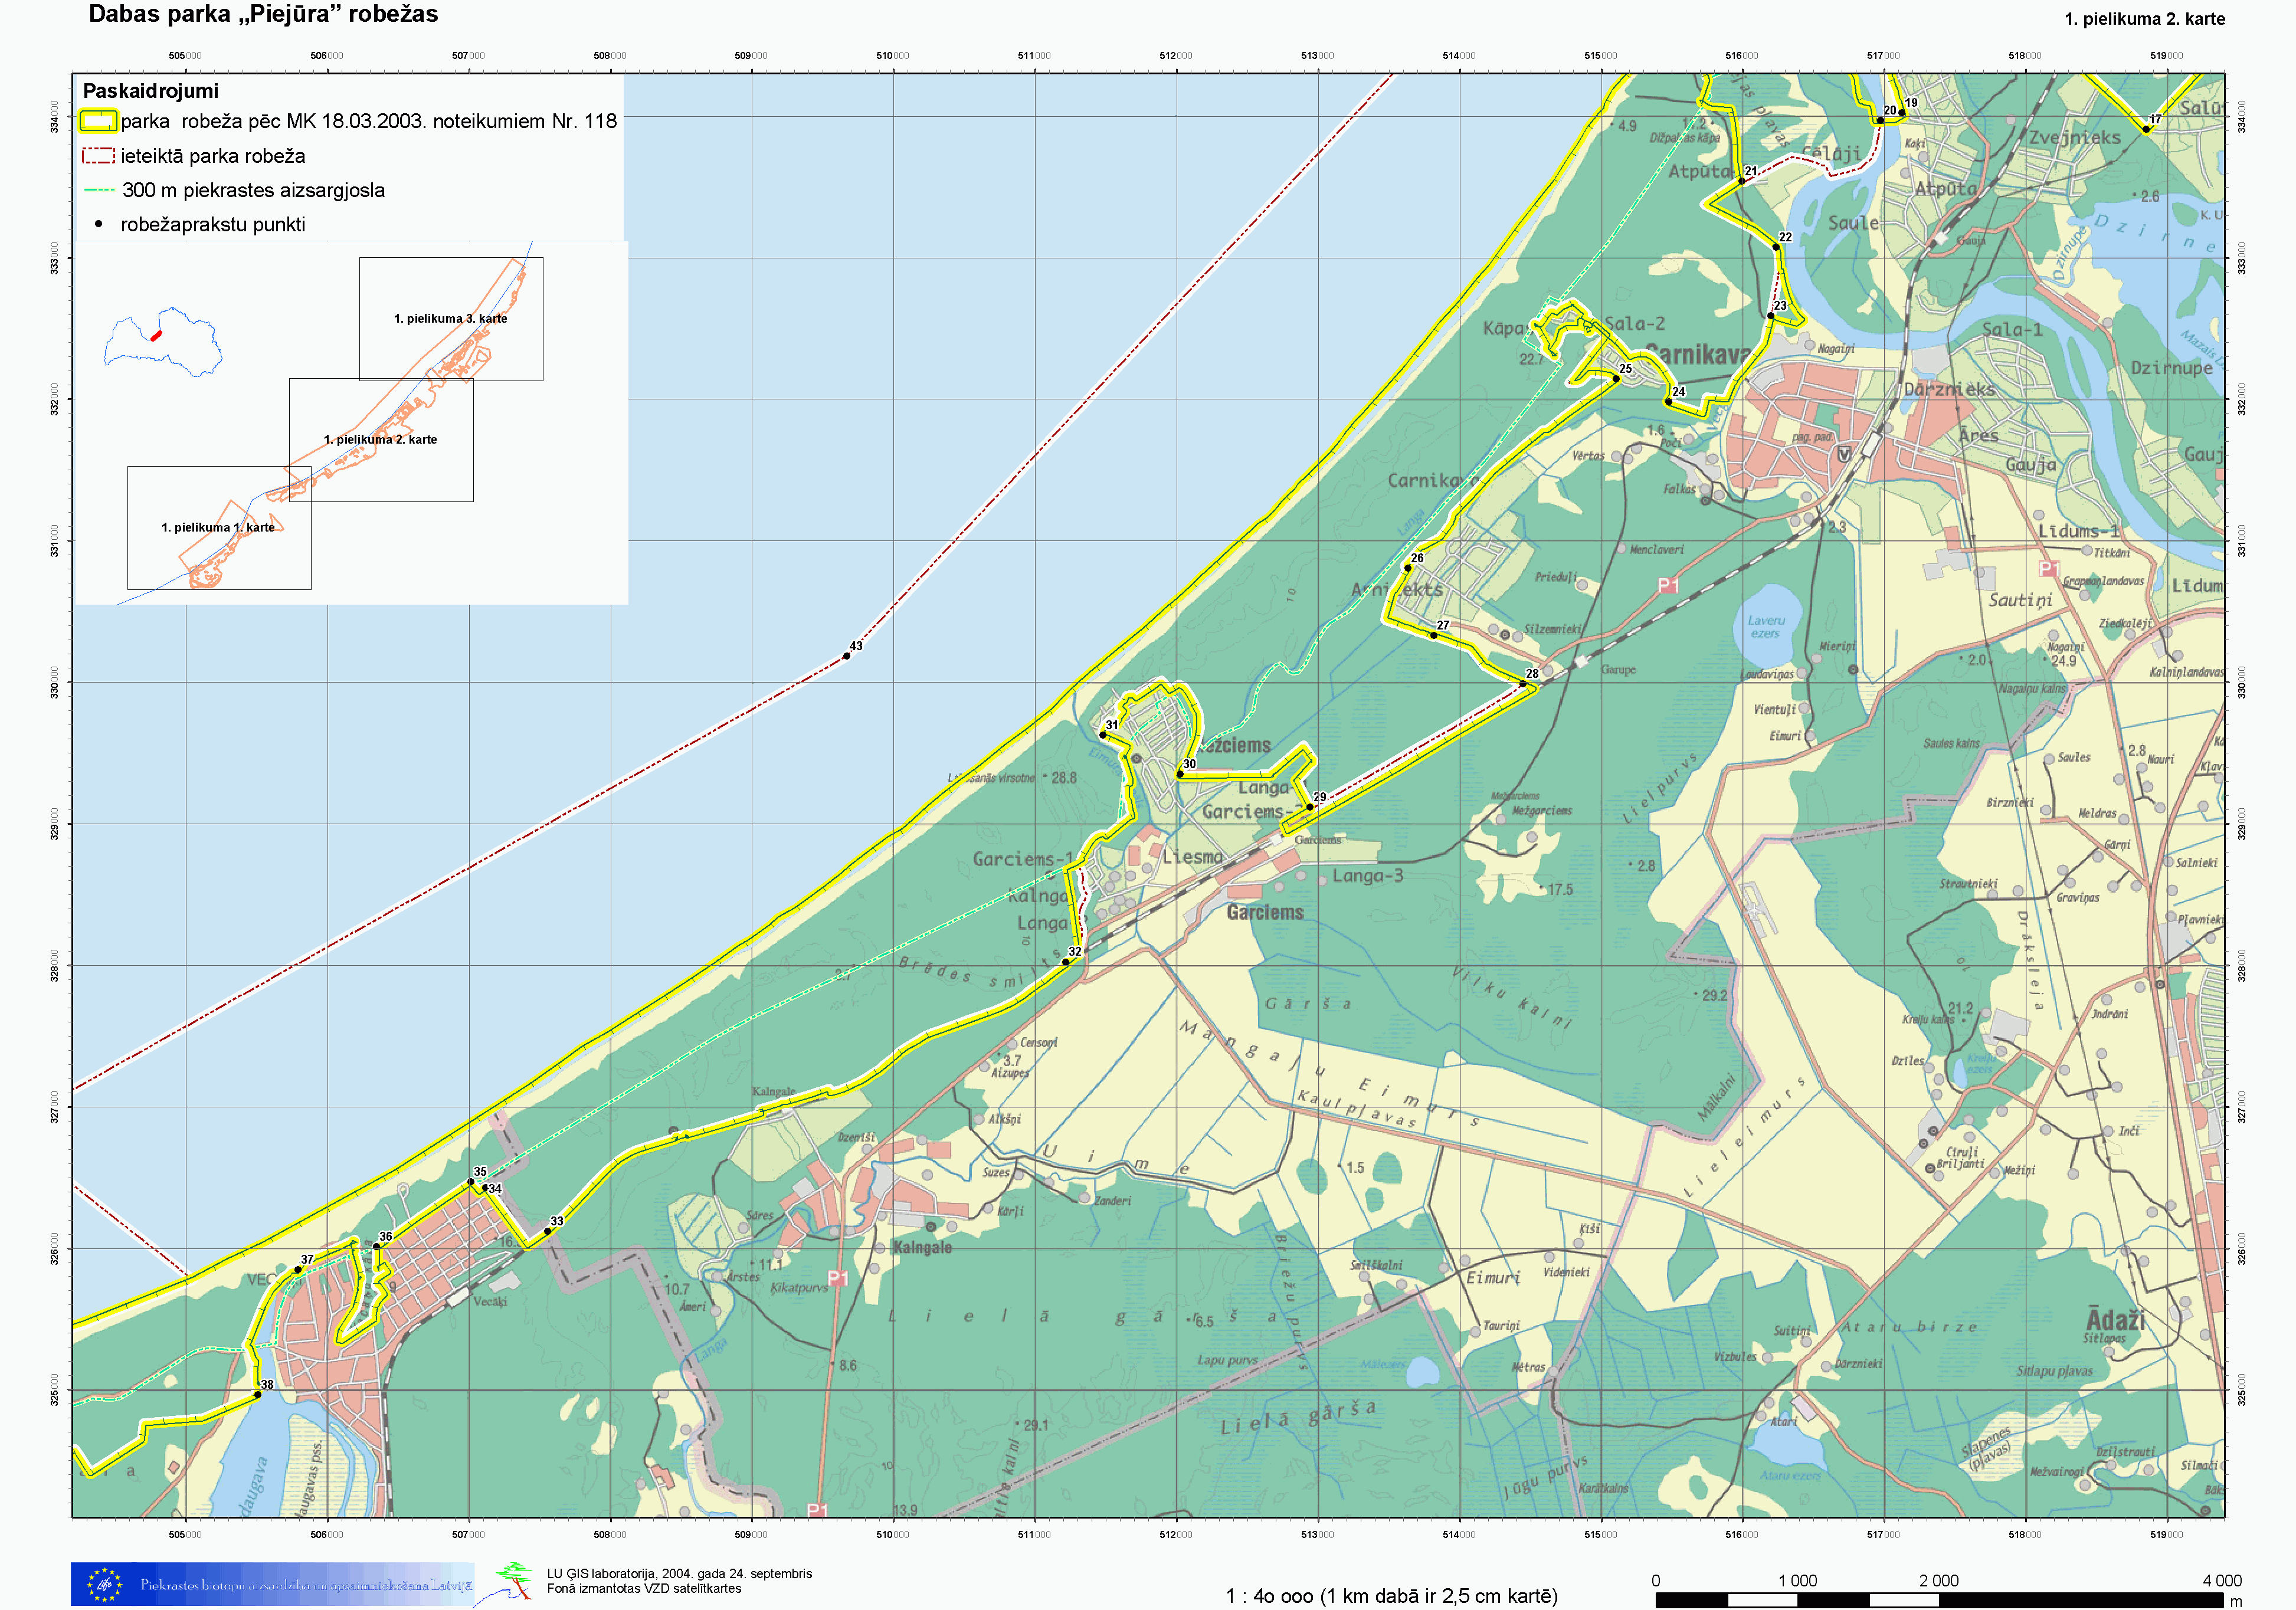This screenshot has height=1610, width=2296.
Task: Click the legend text 'ieteiktā parka robeža'
Action: point(213,156)
